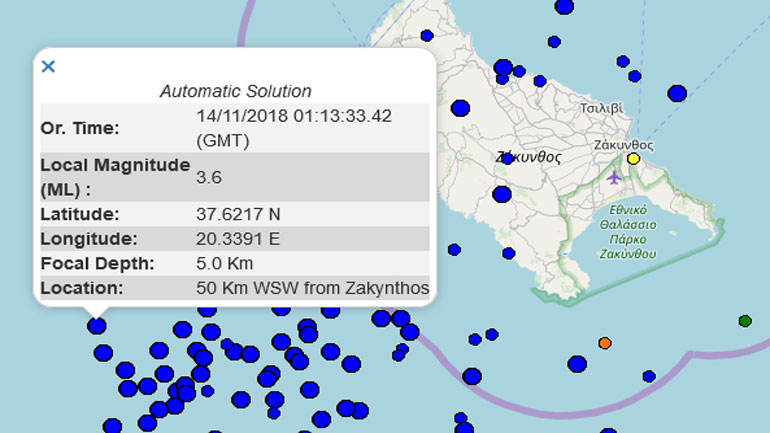Click the blue marker under the popup pointer

tap(97, 325)
